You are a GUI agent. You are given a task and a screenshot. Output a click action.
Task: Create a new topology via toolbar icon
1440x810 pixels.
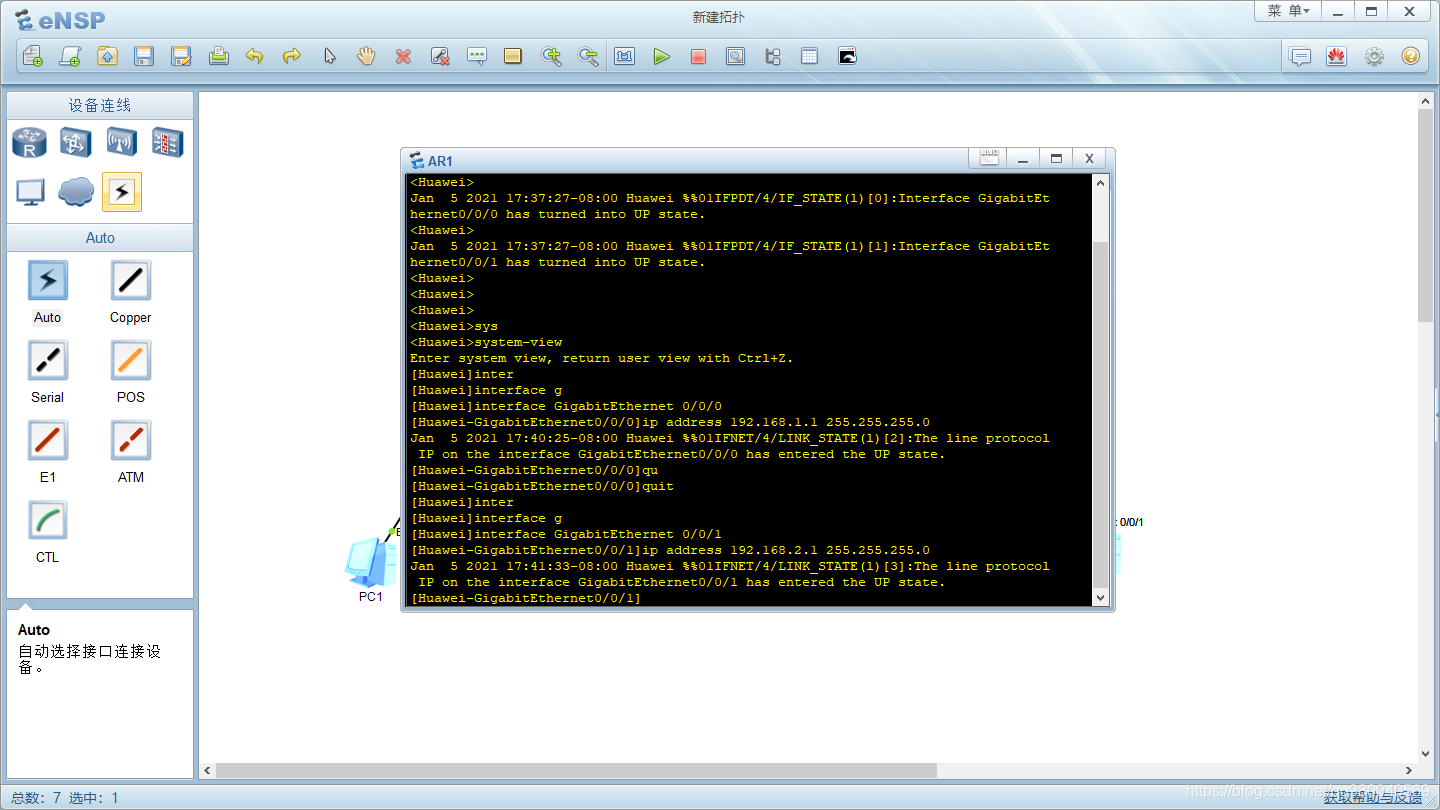pos(33,57)
